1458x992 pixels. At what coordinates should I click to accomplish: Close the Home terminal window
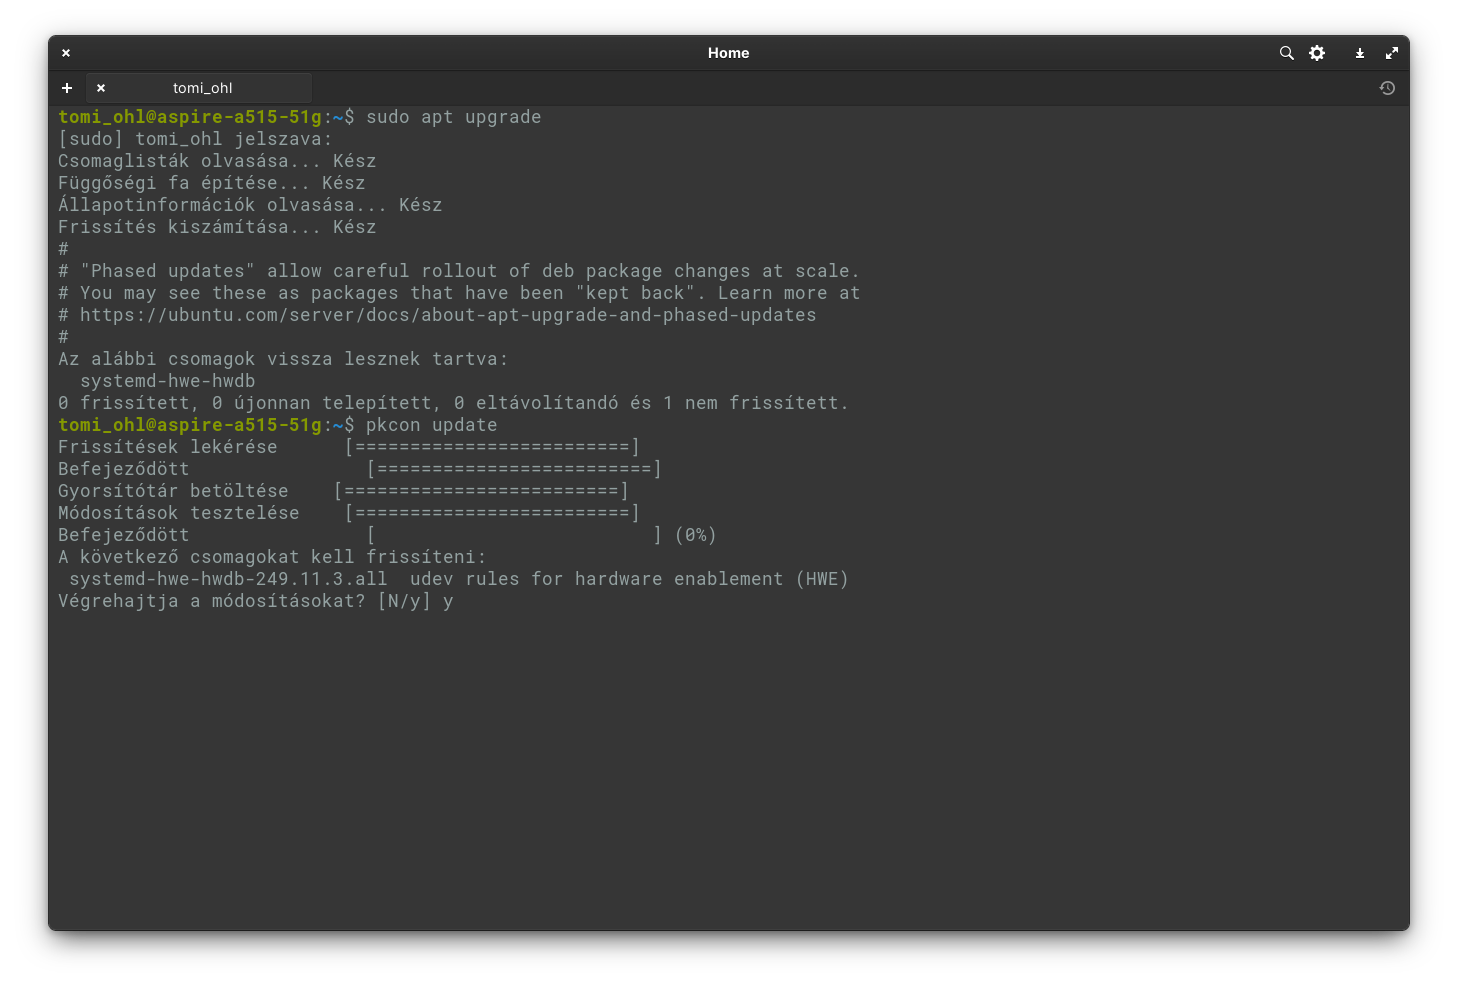coord(66,53)
